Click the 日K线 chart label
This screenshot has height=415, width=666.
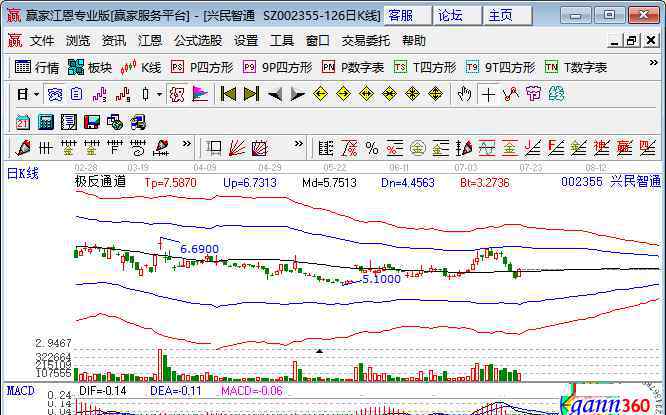click(x=23, y=174)
